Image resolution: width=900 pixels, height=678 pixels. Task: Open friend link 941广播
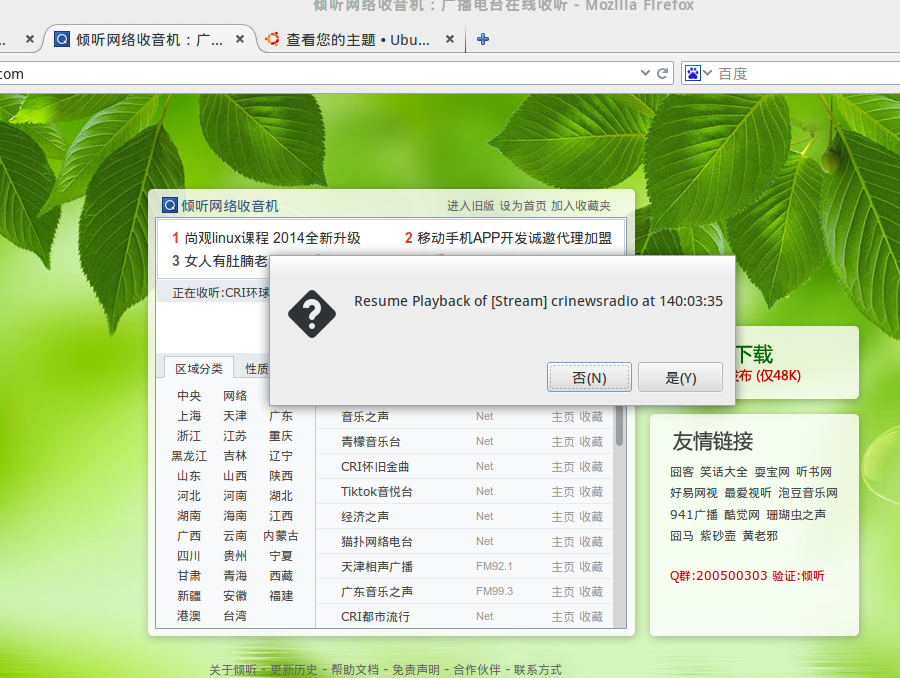693,514
